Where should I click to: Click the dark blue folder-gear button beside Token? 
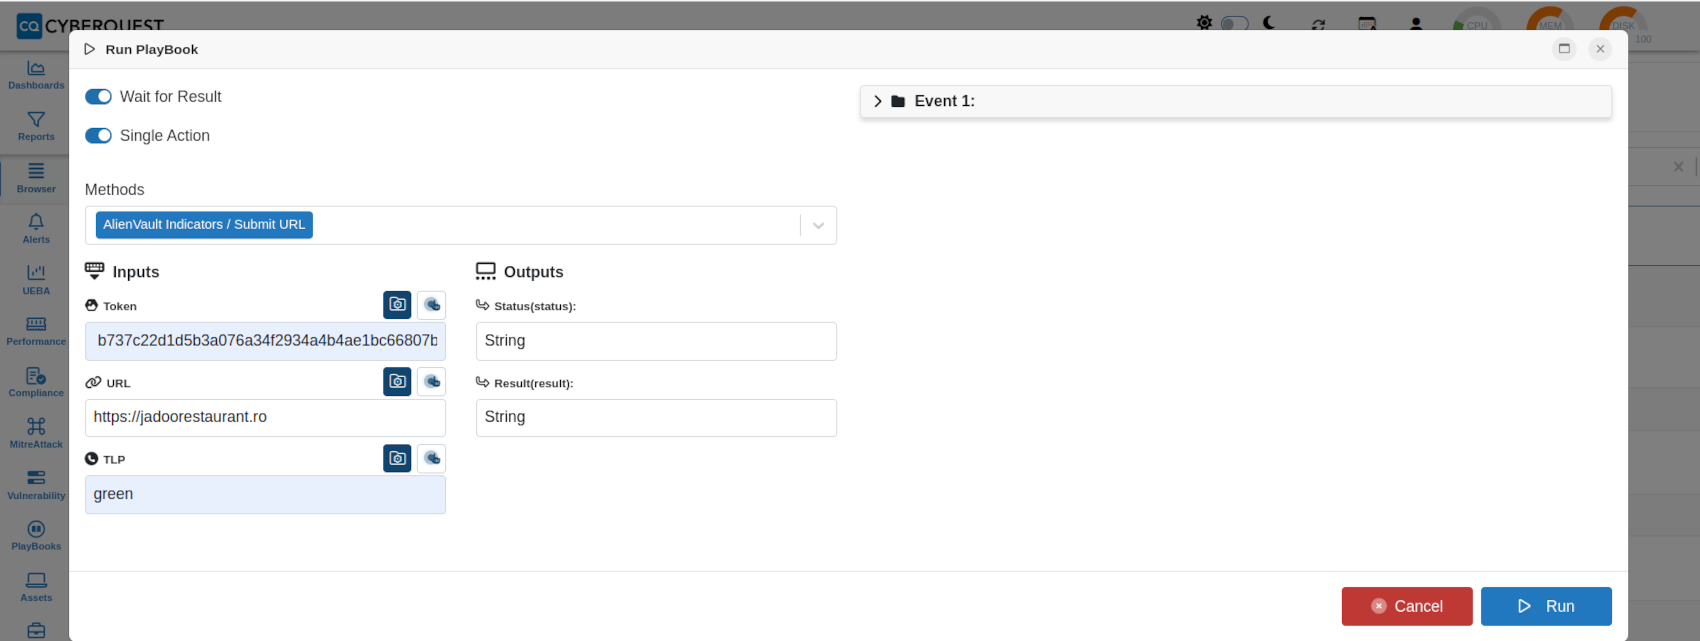pos(397,305)
